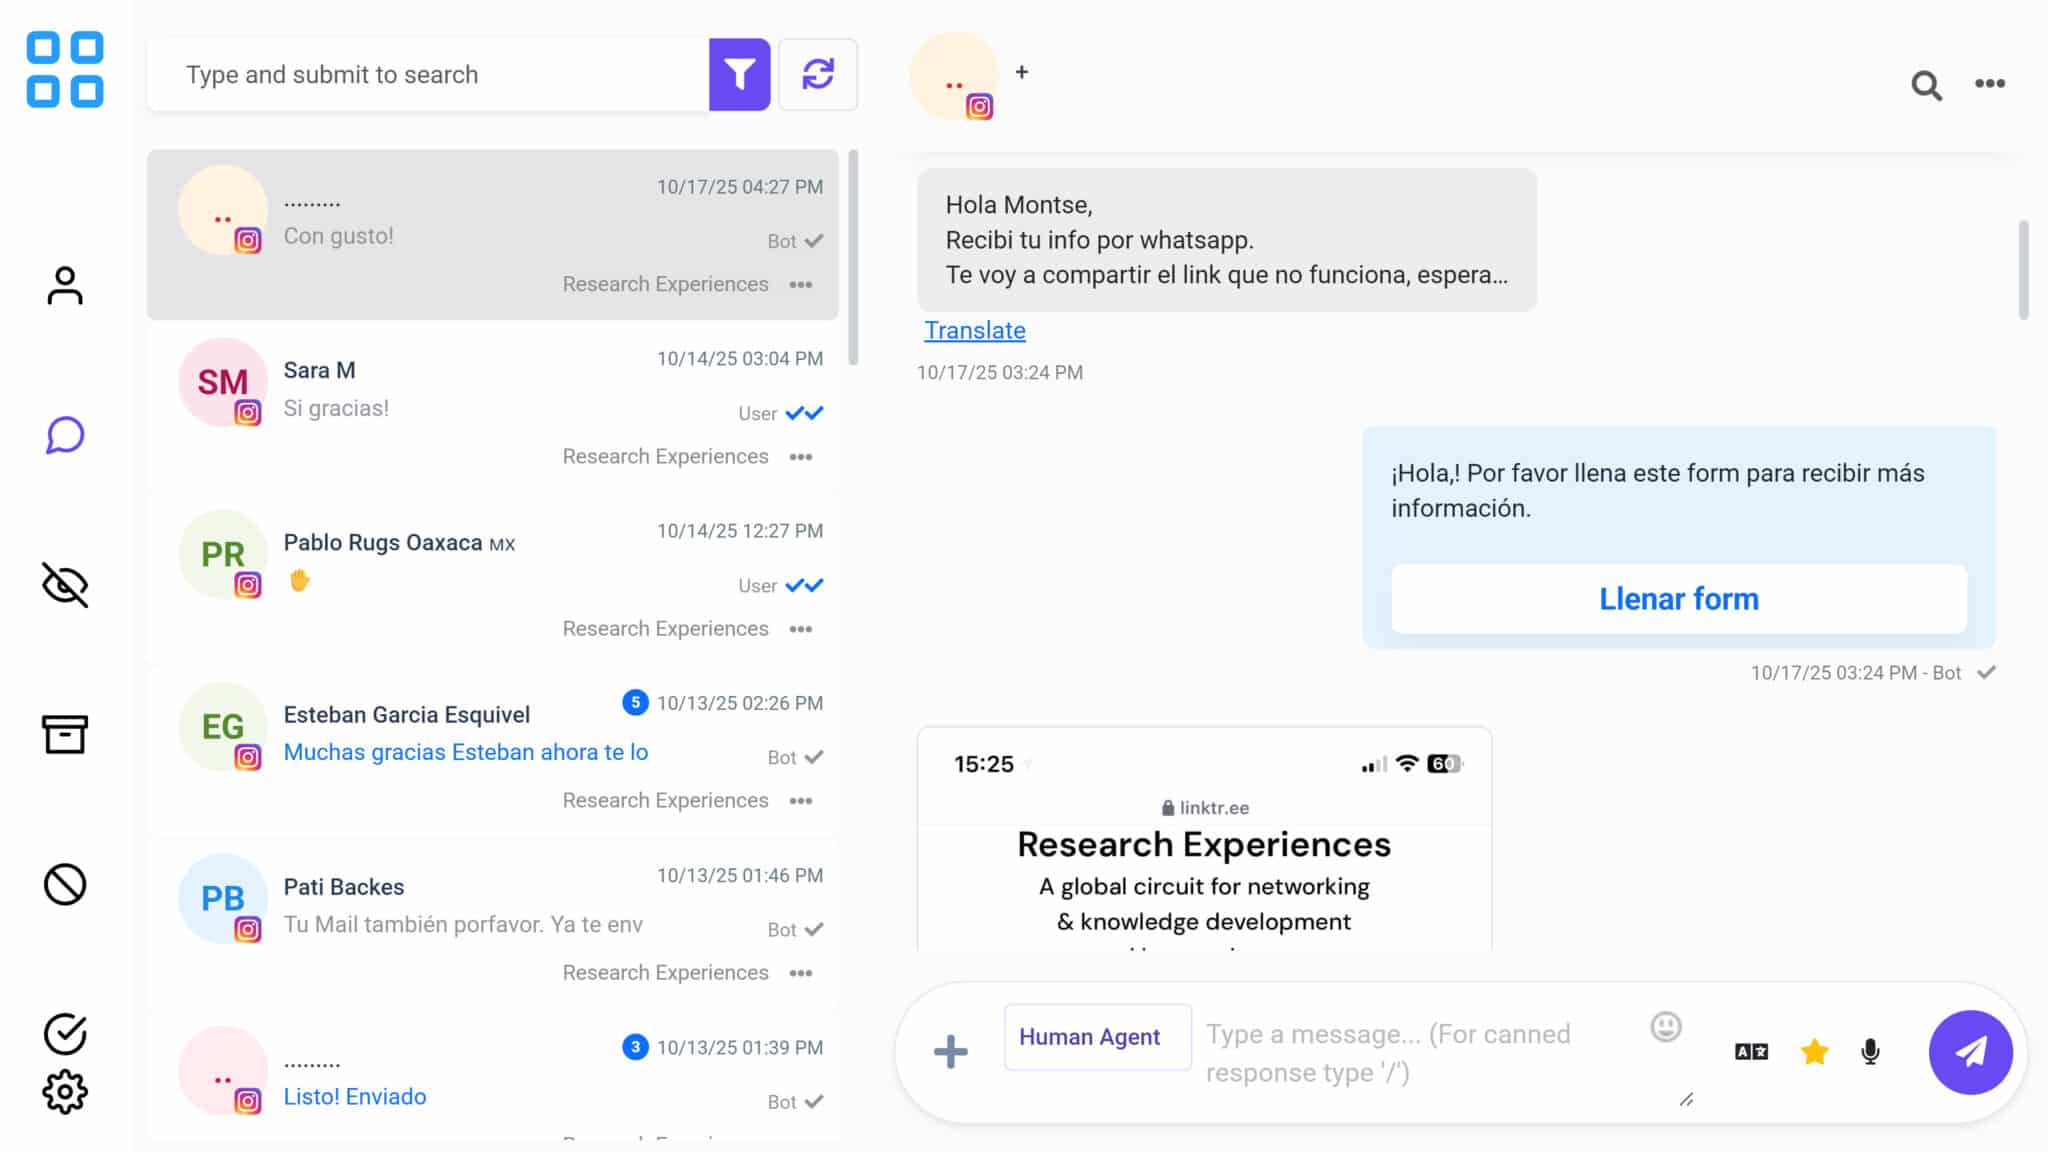The width and height of the screenshot is (2048, 1152).
Task: Expand more options menu in chat header
Action: point(1989,84)
